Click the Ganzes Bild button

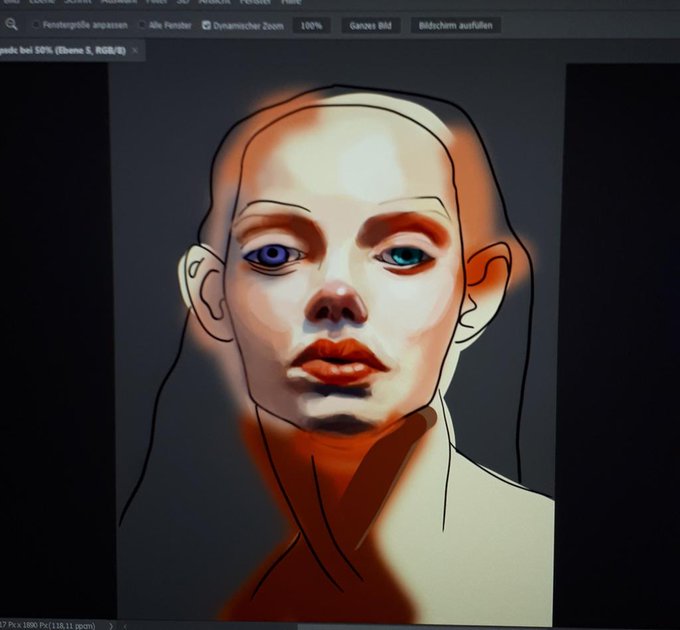point(370,26)
